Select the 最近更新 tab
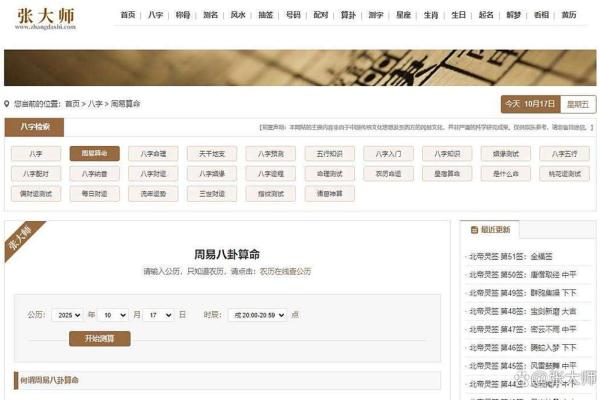 tap(490, 230)
